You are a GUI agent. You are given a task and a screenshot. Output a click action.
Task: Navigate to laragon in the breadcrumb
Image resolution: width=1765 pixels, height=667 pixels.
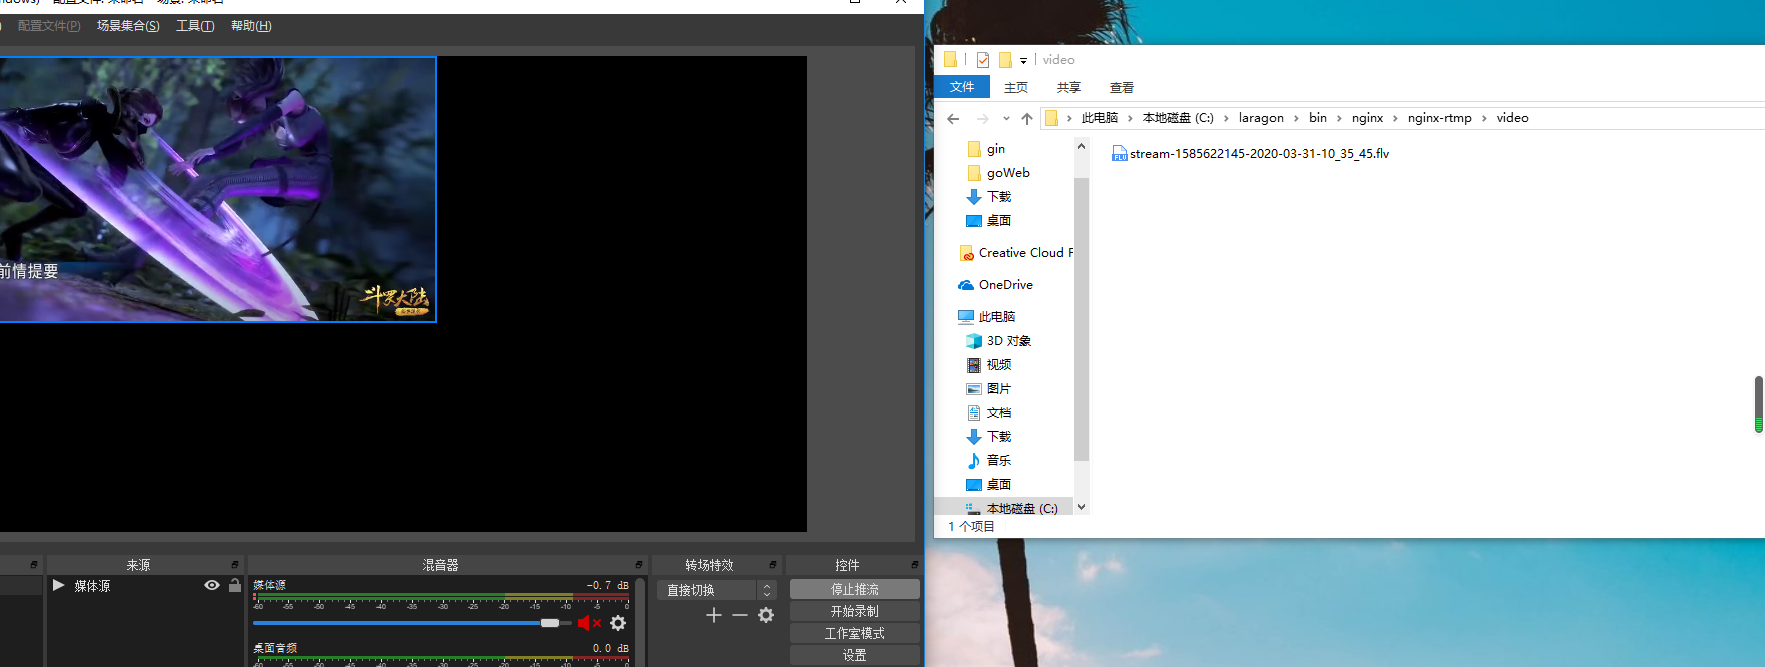pyautogui.click(x=1261, y=118)
